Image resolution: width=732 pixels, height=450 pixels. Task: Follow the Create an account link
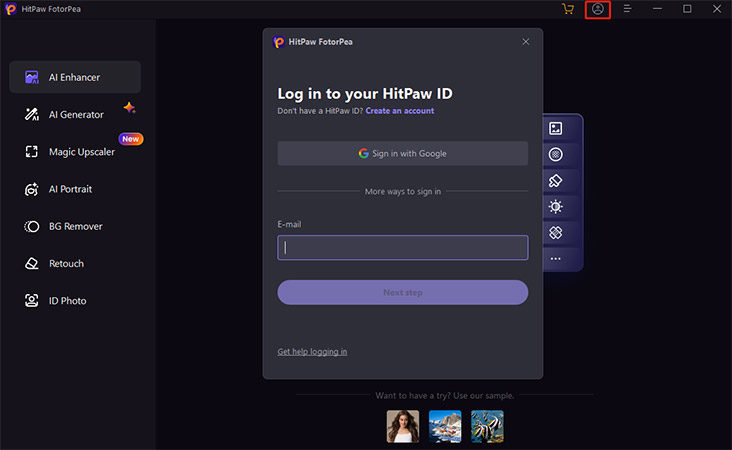(x=400, y=111)
